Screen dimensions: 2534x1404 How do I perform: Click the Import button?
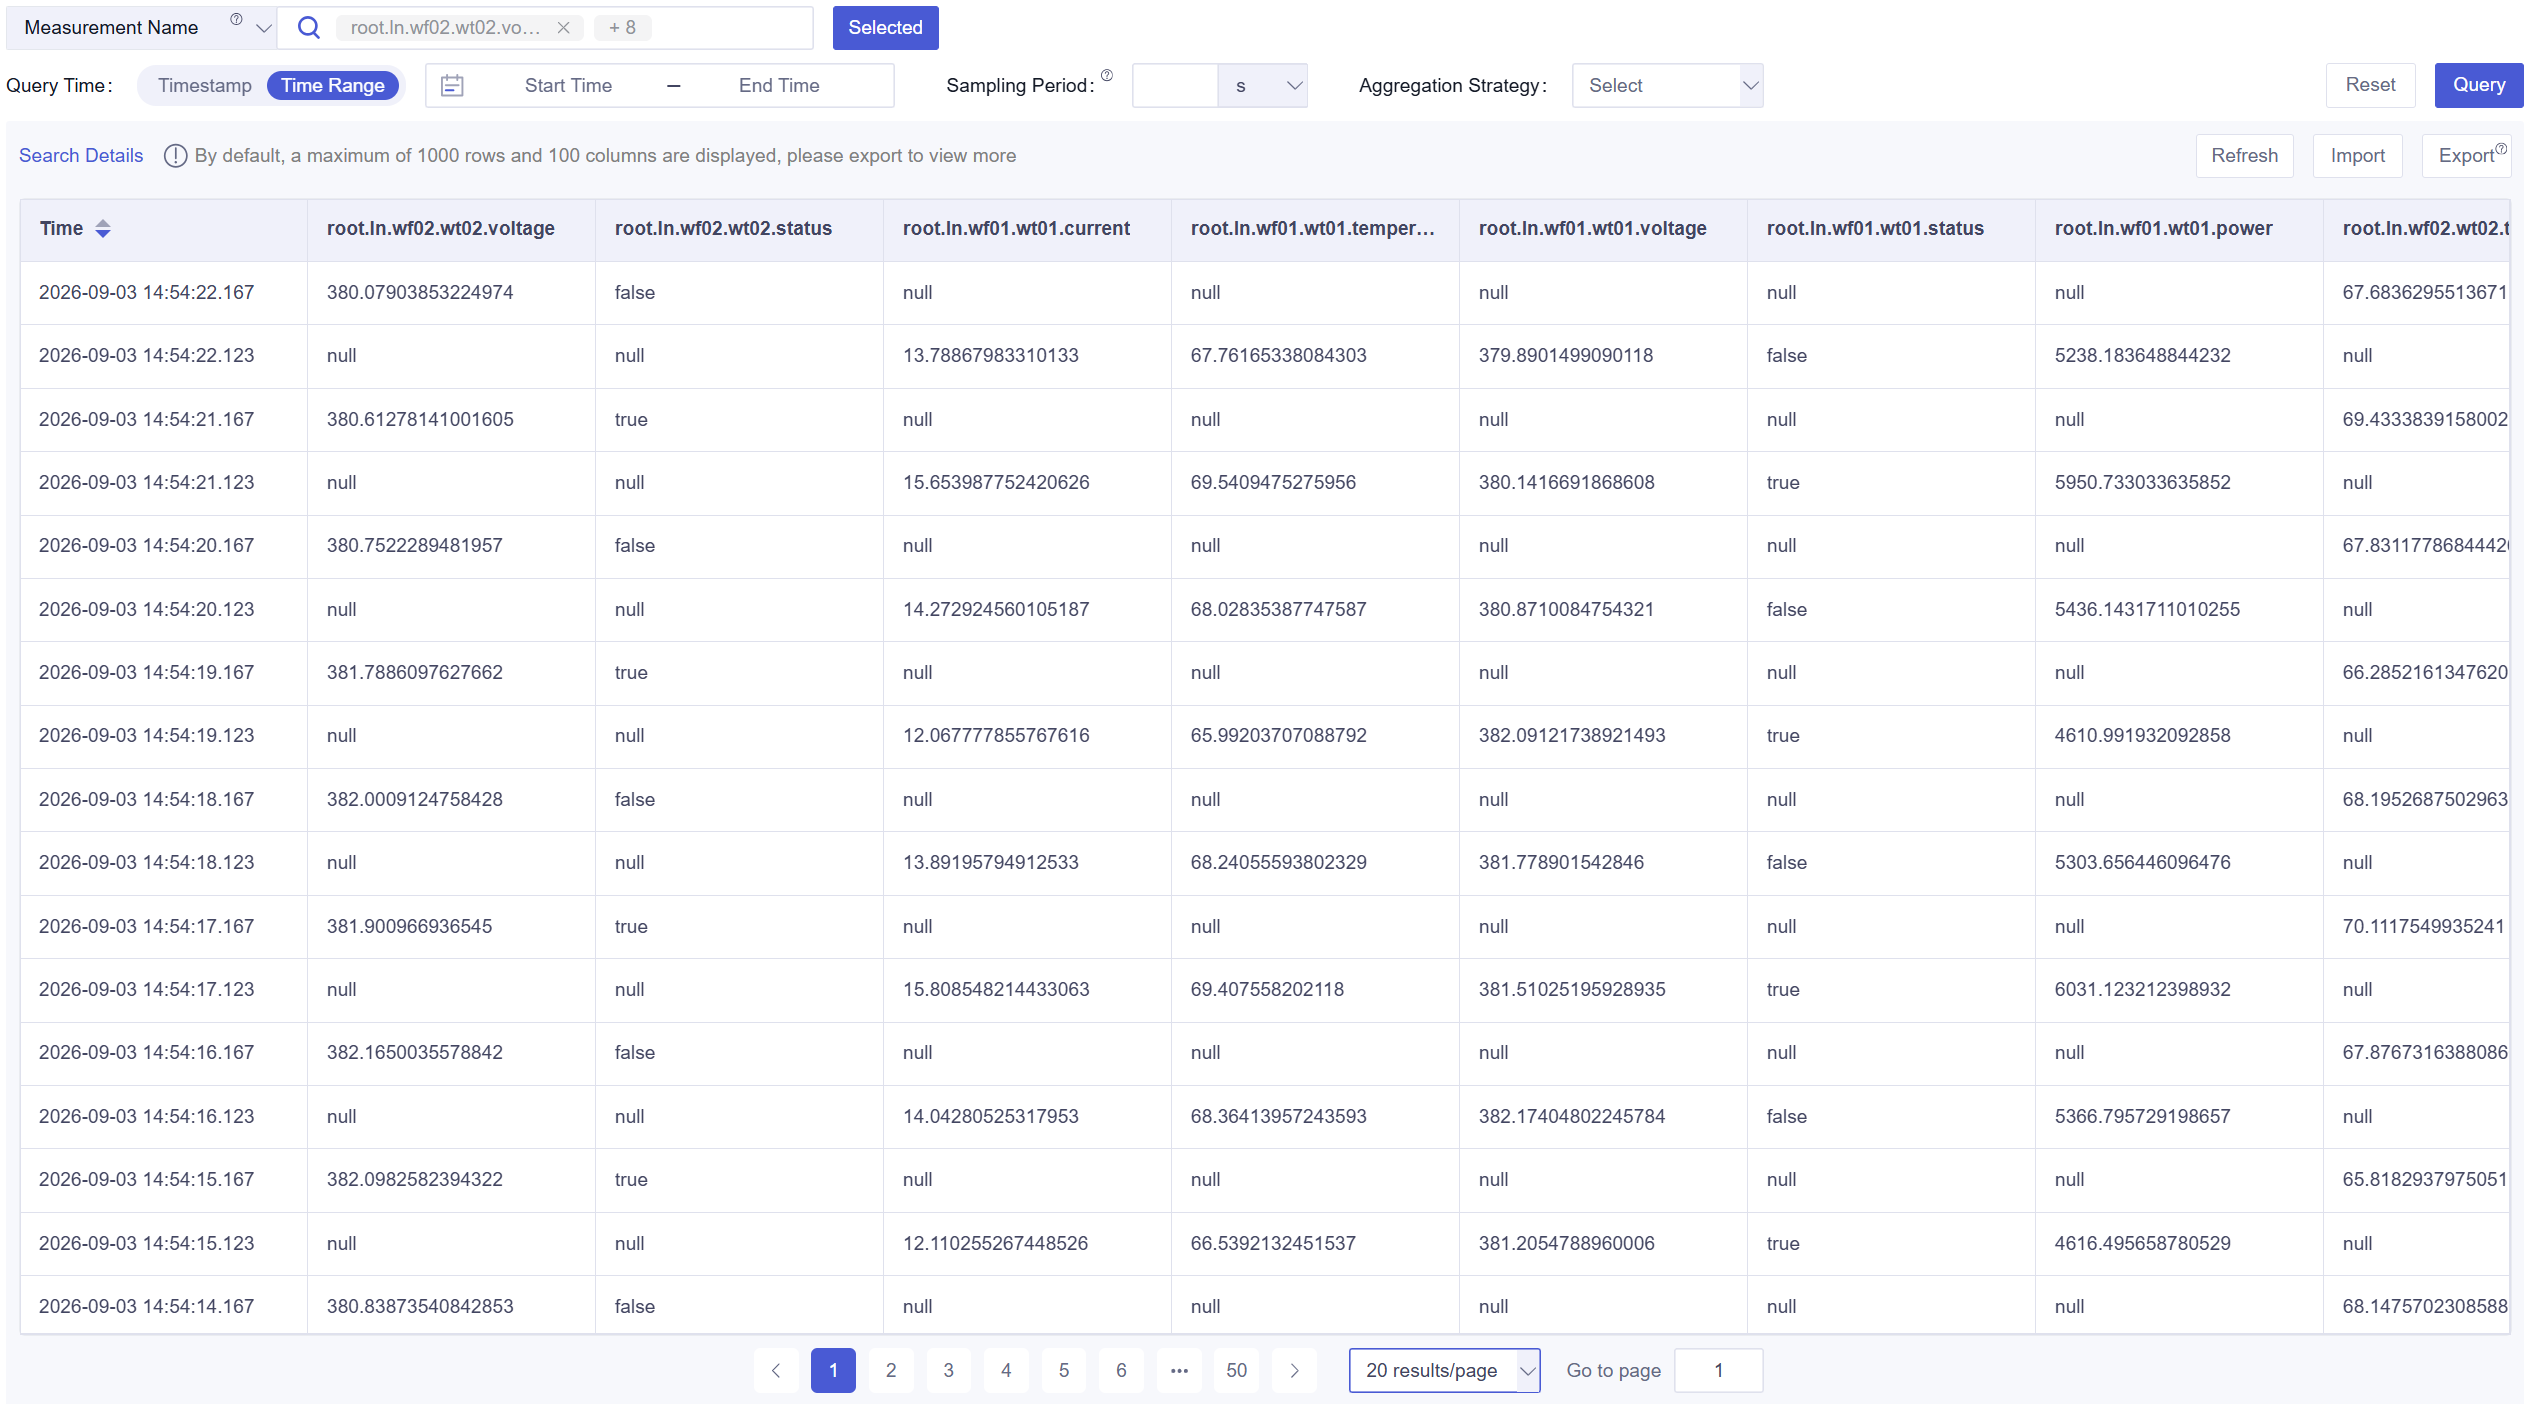(x=2357, y=156)
